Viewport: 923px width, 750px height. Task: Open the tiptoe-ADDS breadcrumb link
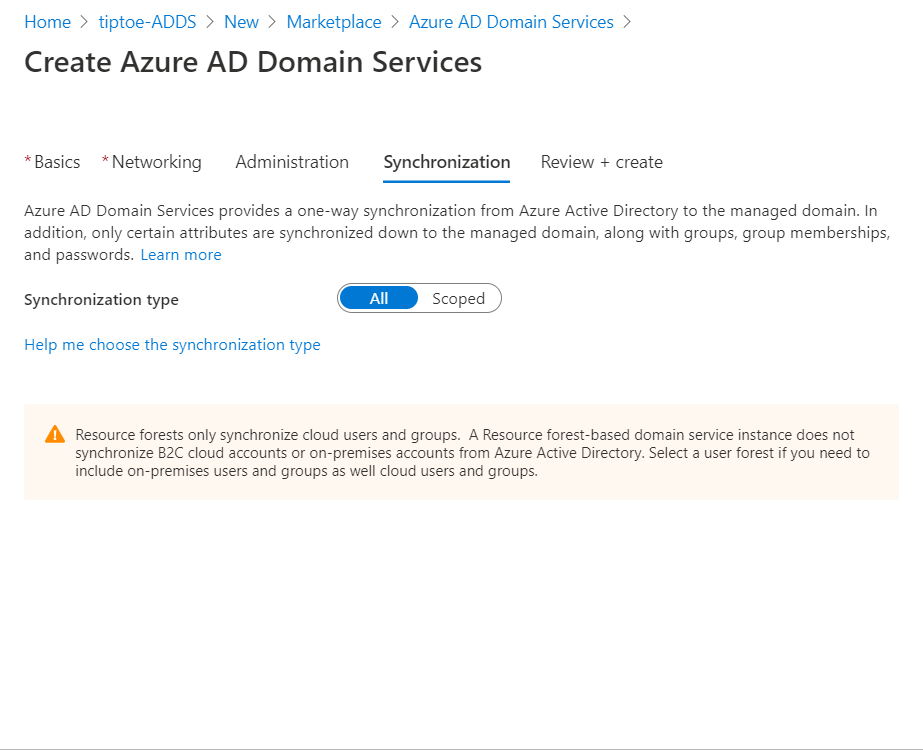point(147,22)
